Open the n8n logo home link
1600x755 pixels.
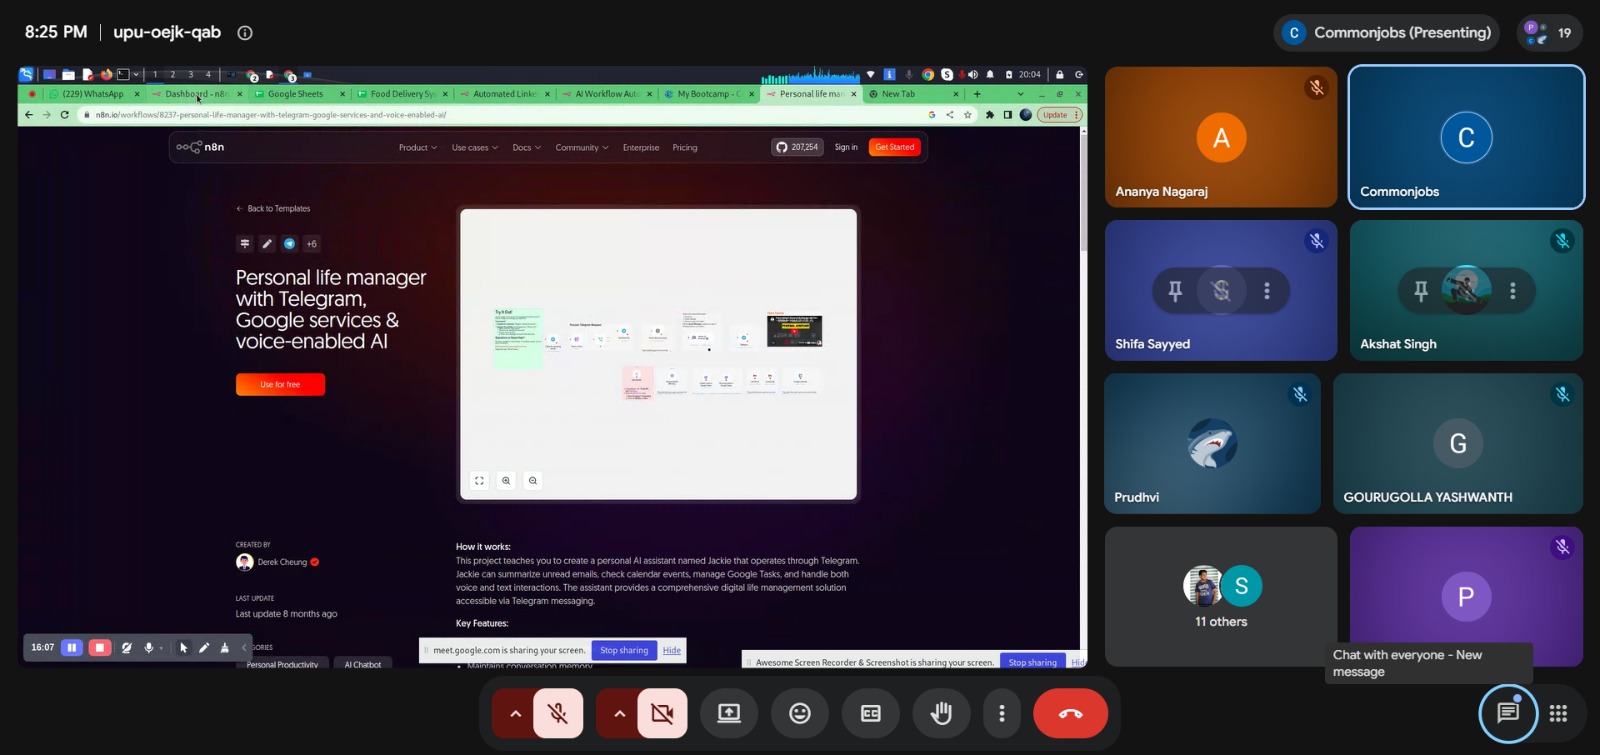(200, 147)
